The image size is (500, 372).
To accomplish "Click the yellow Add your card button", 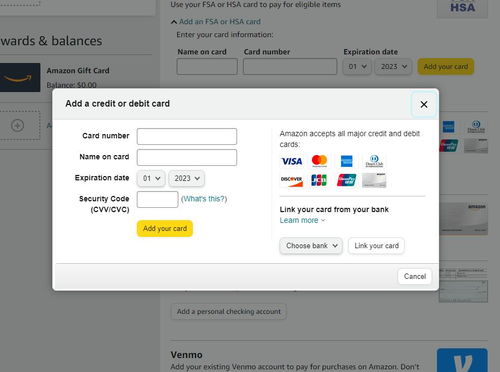I will click(165, 228).
